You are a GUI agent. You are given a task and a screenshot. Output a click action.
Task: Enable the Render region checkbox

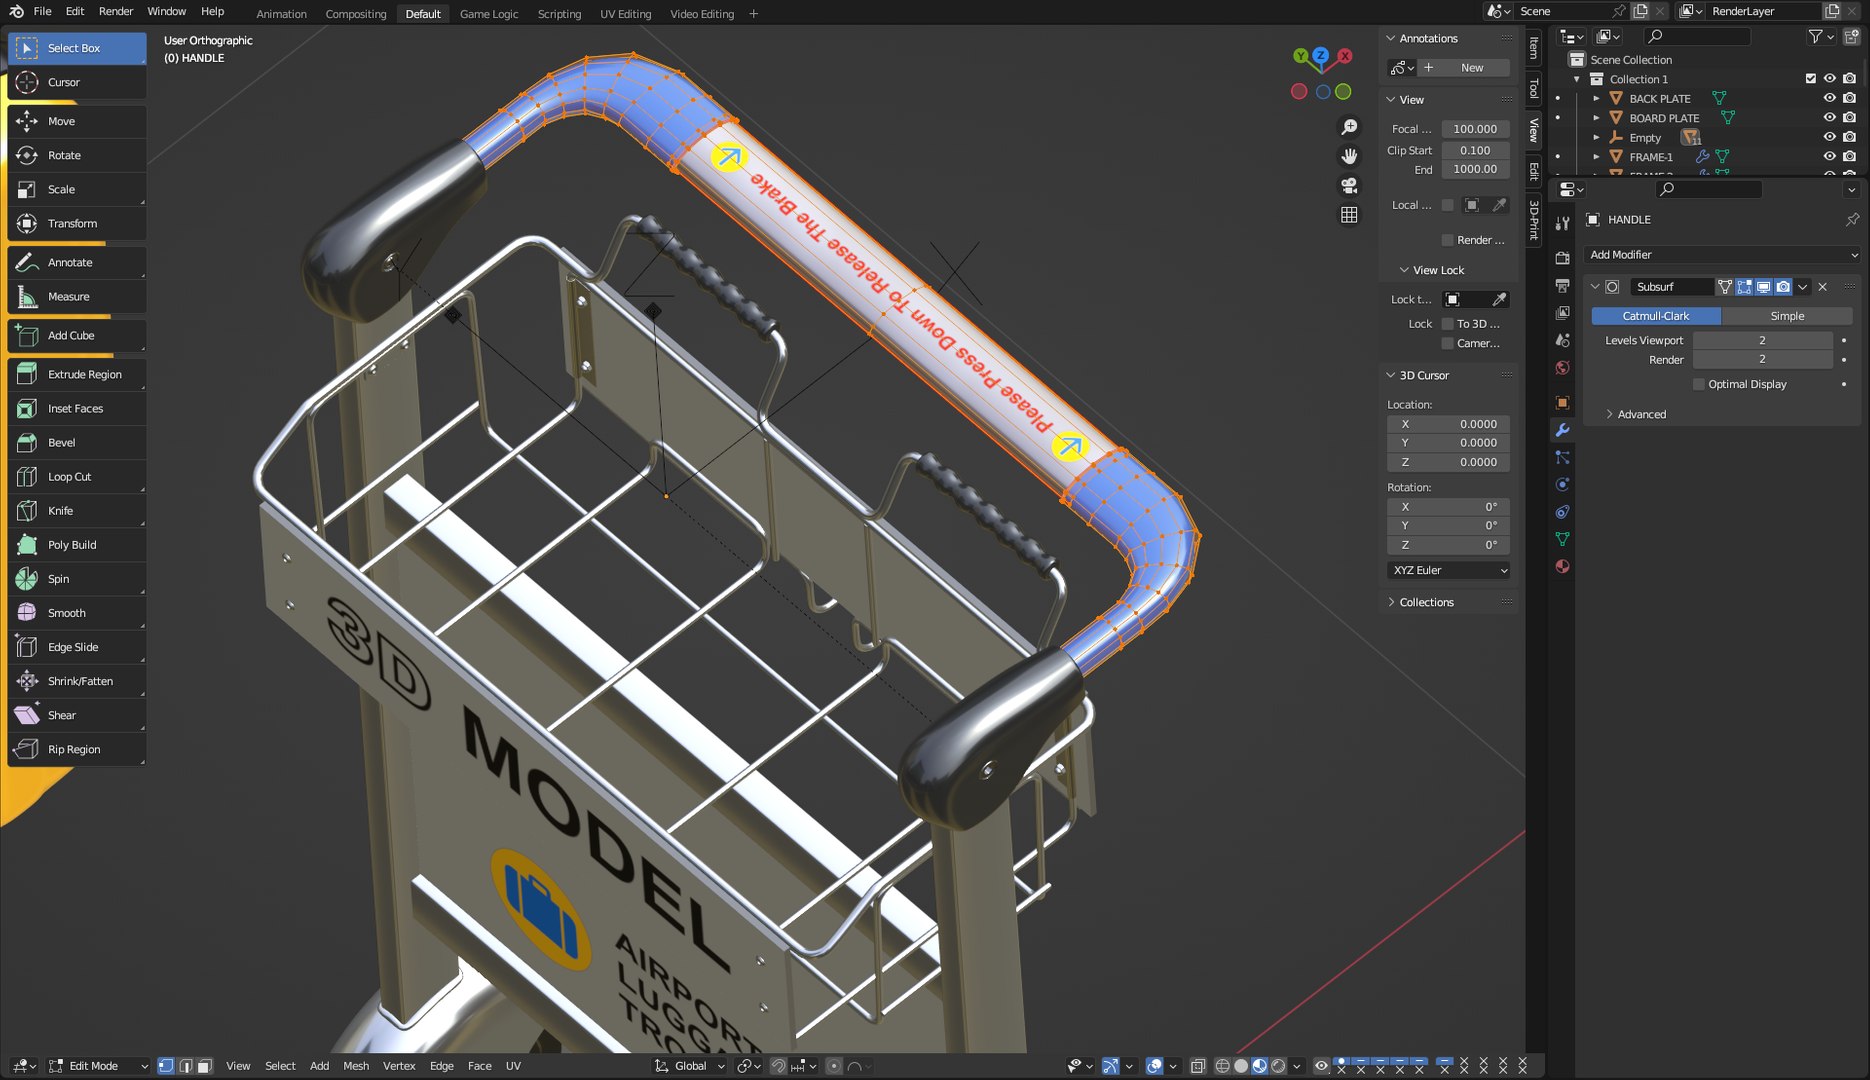1447,240
